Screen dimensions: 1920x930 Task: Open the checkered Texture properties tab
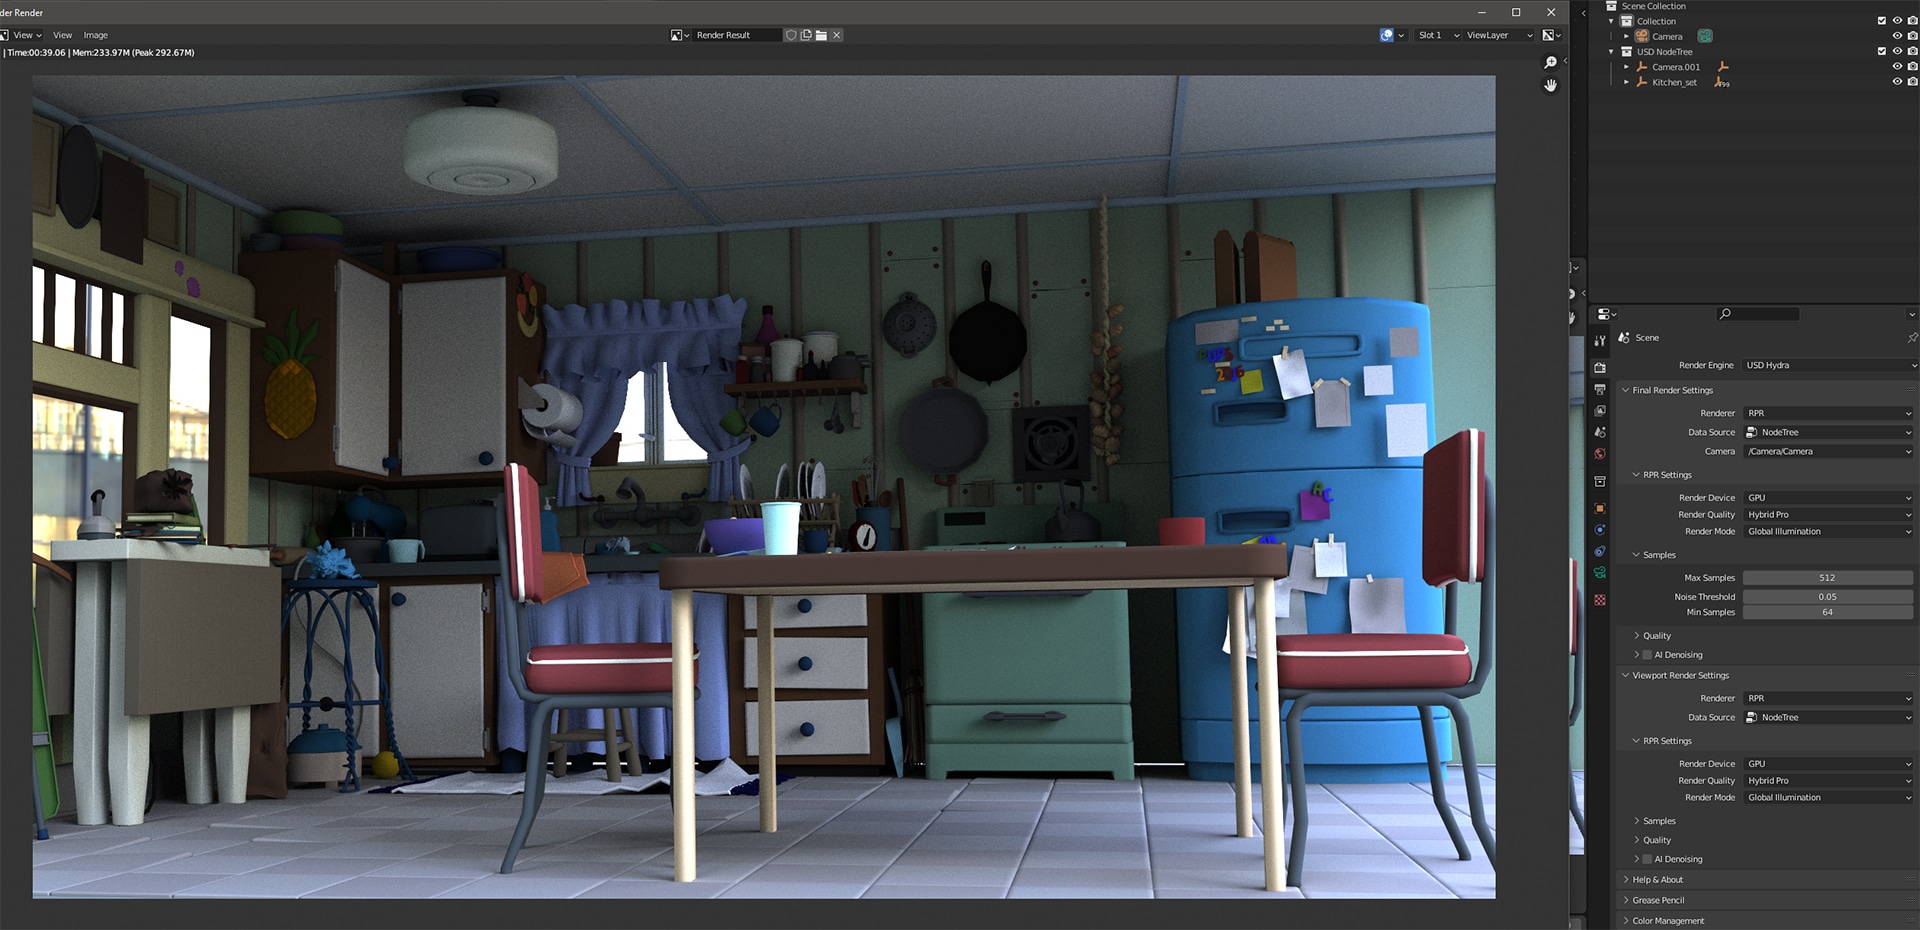click(1600, 600)
